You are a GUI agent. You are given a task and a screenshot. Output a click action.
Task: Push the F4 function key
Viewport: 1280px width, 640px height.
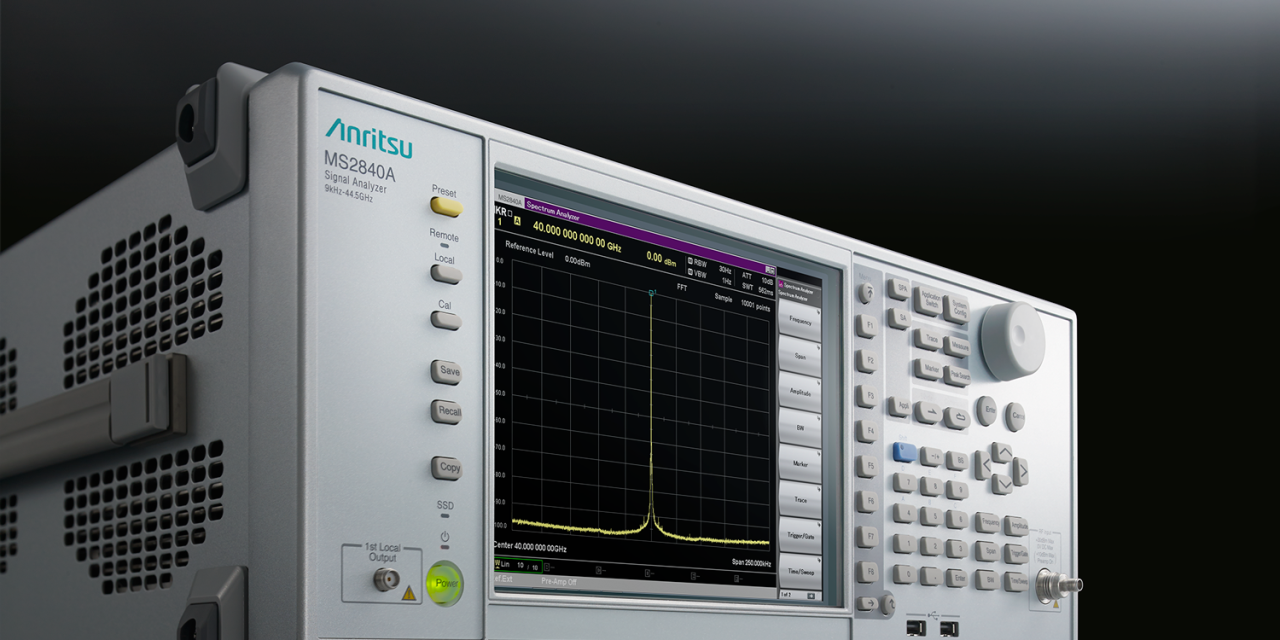[x=867, y=431]
